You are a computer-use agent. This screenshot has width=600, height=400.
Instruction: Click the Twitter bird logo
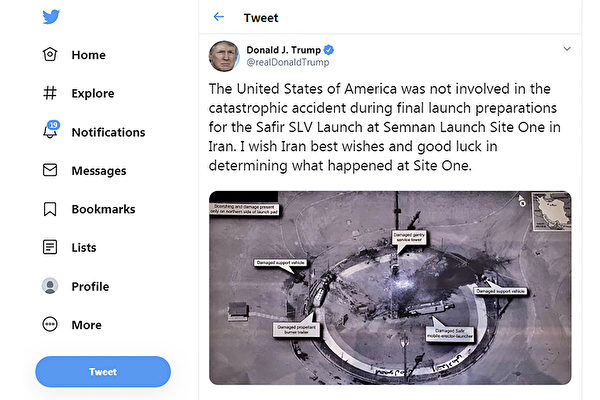click(x=51, y=18)
